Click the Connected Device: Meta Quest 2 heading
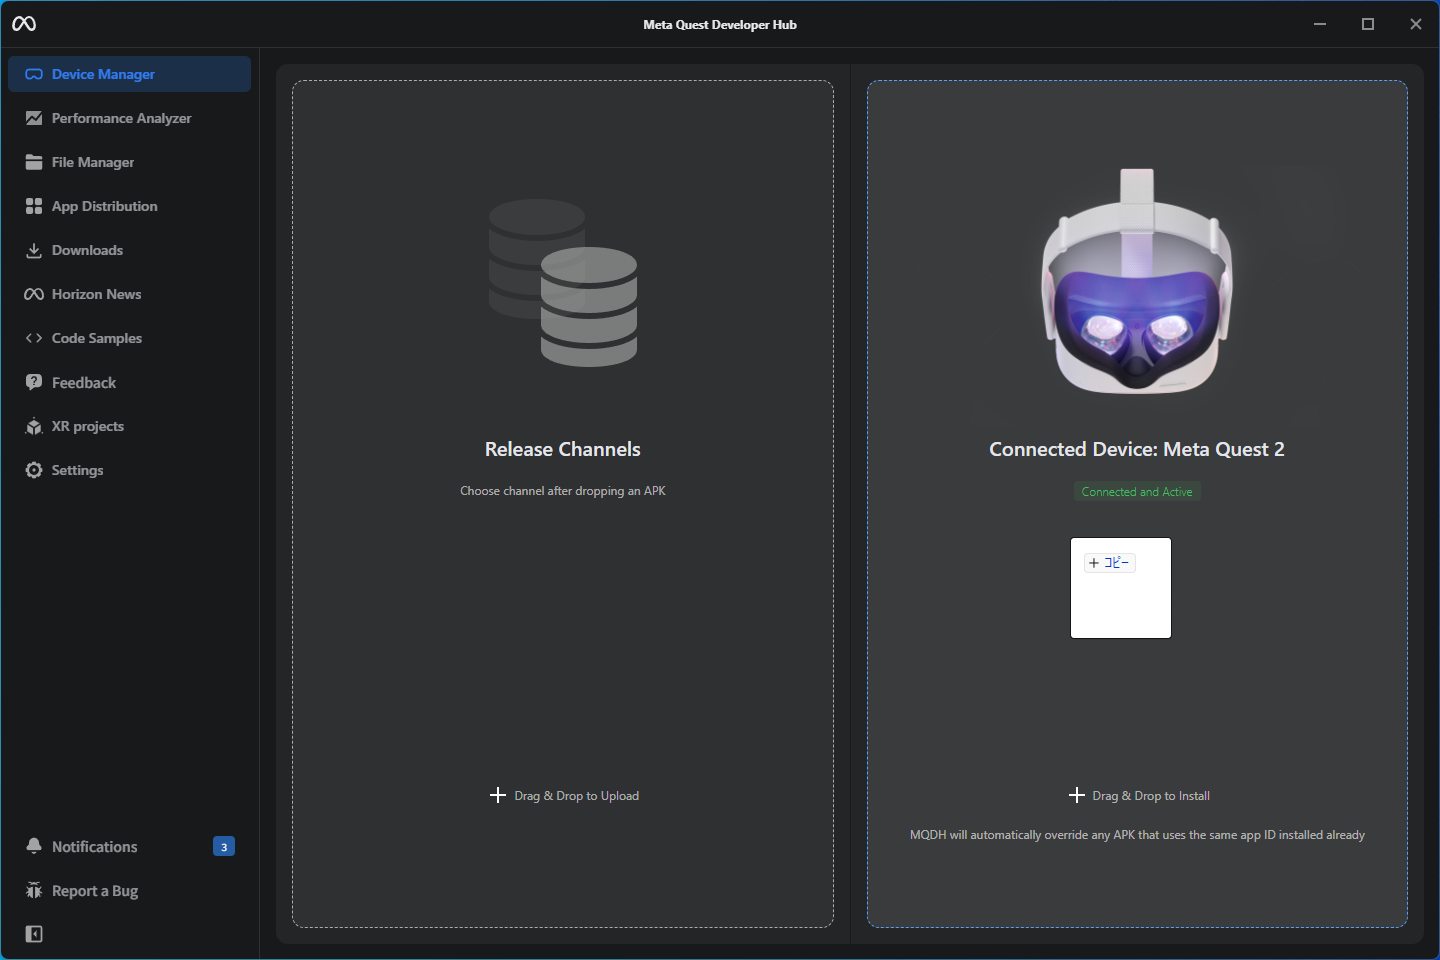 click(1137, 449)
